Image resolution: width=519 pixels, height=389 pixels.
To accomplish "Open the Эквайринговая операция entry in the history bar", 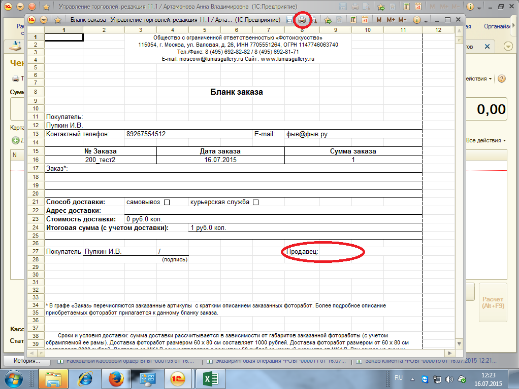I will pyautogui.click(x=278, y=361).
